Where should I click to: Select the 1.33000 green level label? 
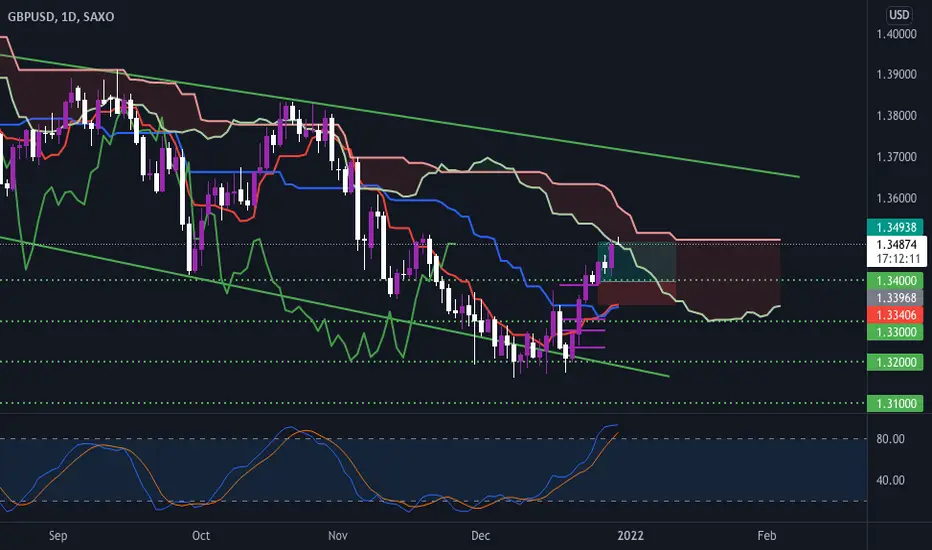(896, 332)
